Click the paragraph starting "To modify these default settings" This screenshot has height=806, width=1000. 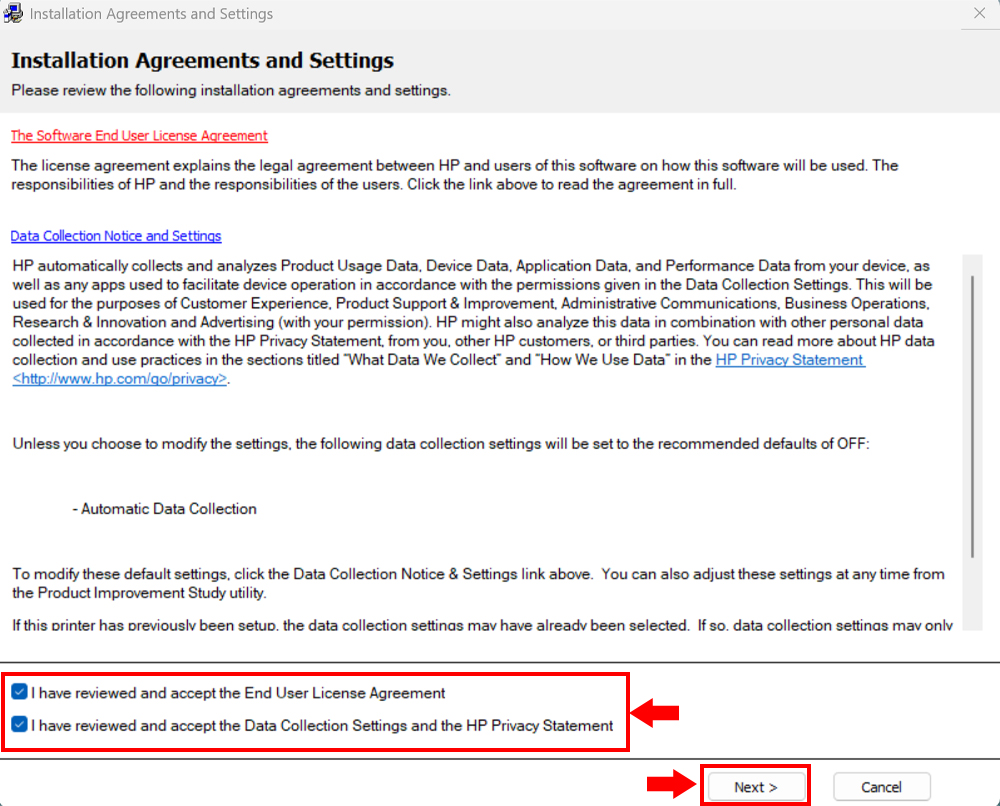[x=478, y=583]
